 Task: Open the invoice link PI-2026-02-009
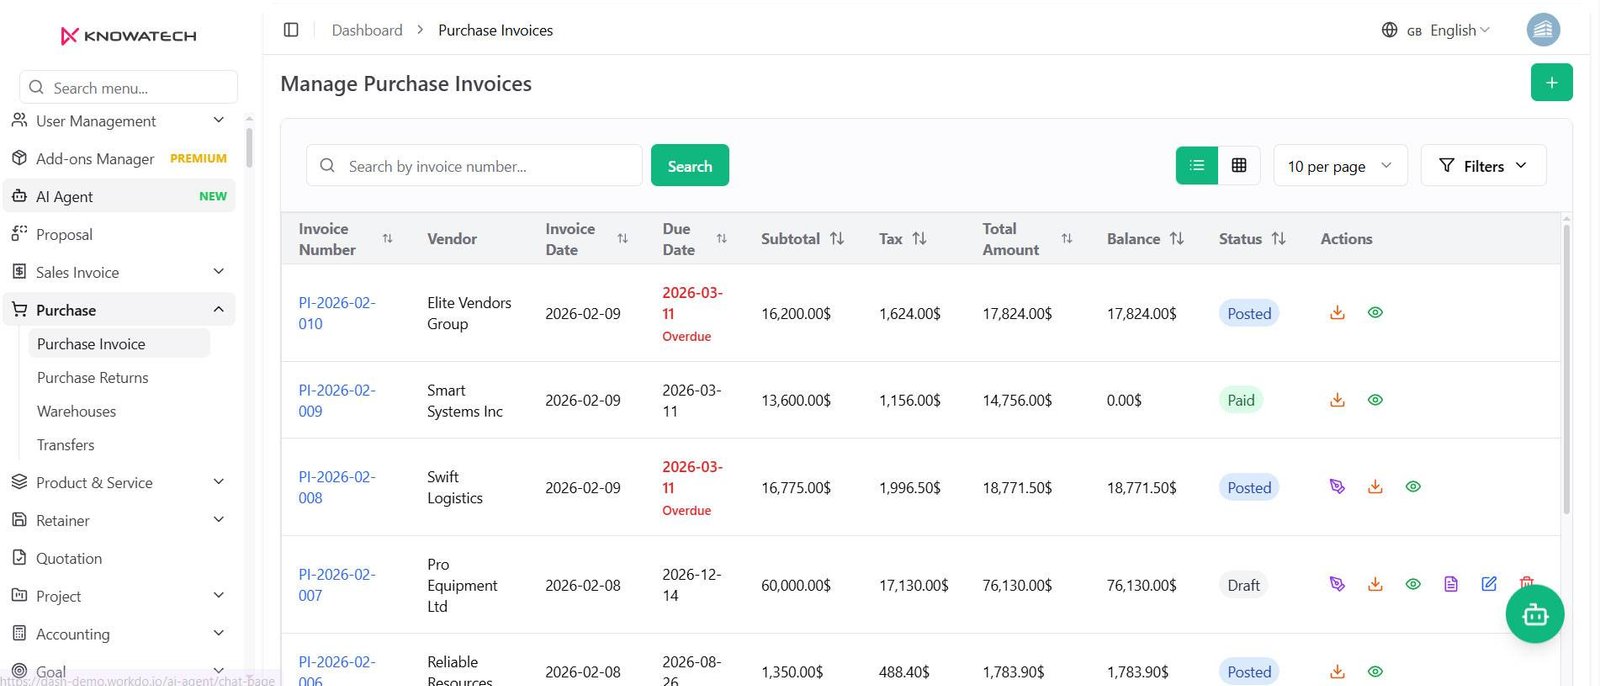pyautogui.click(x=337, y=401)
